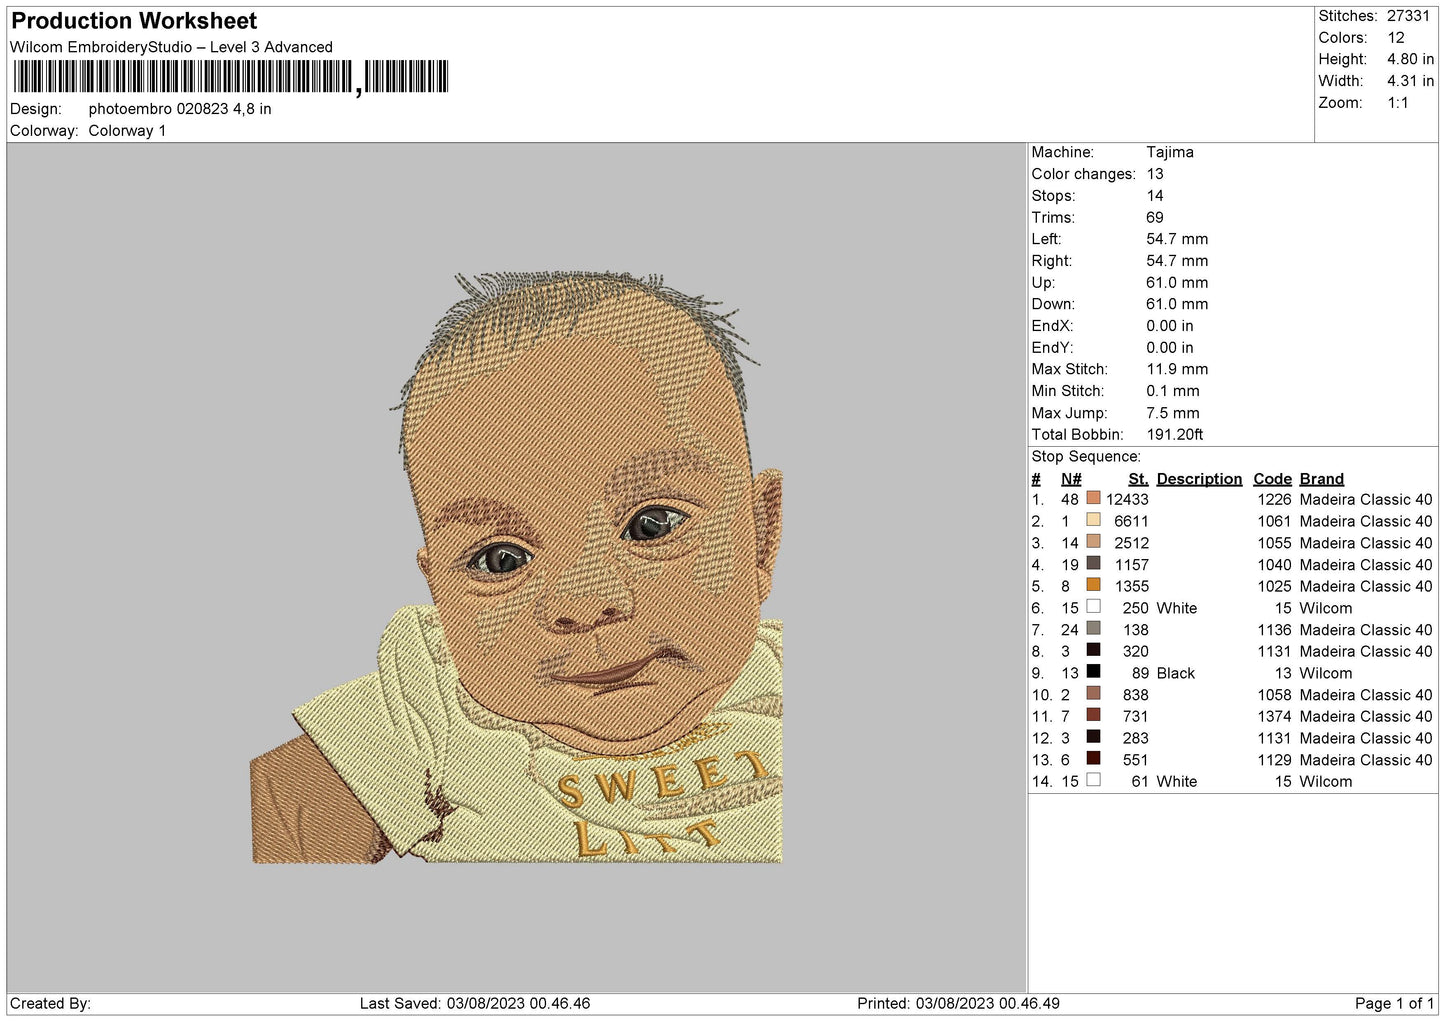Click the Page 1 of 1 label
The height and width of the screenshot is (1021, 1445).
coord(1394,1003)
